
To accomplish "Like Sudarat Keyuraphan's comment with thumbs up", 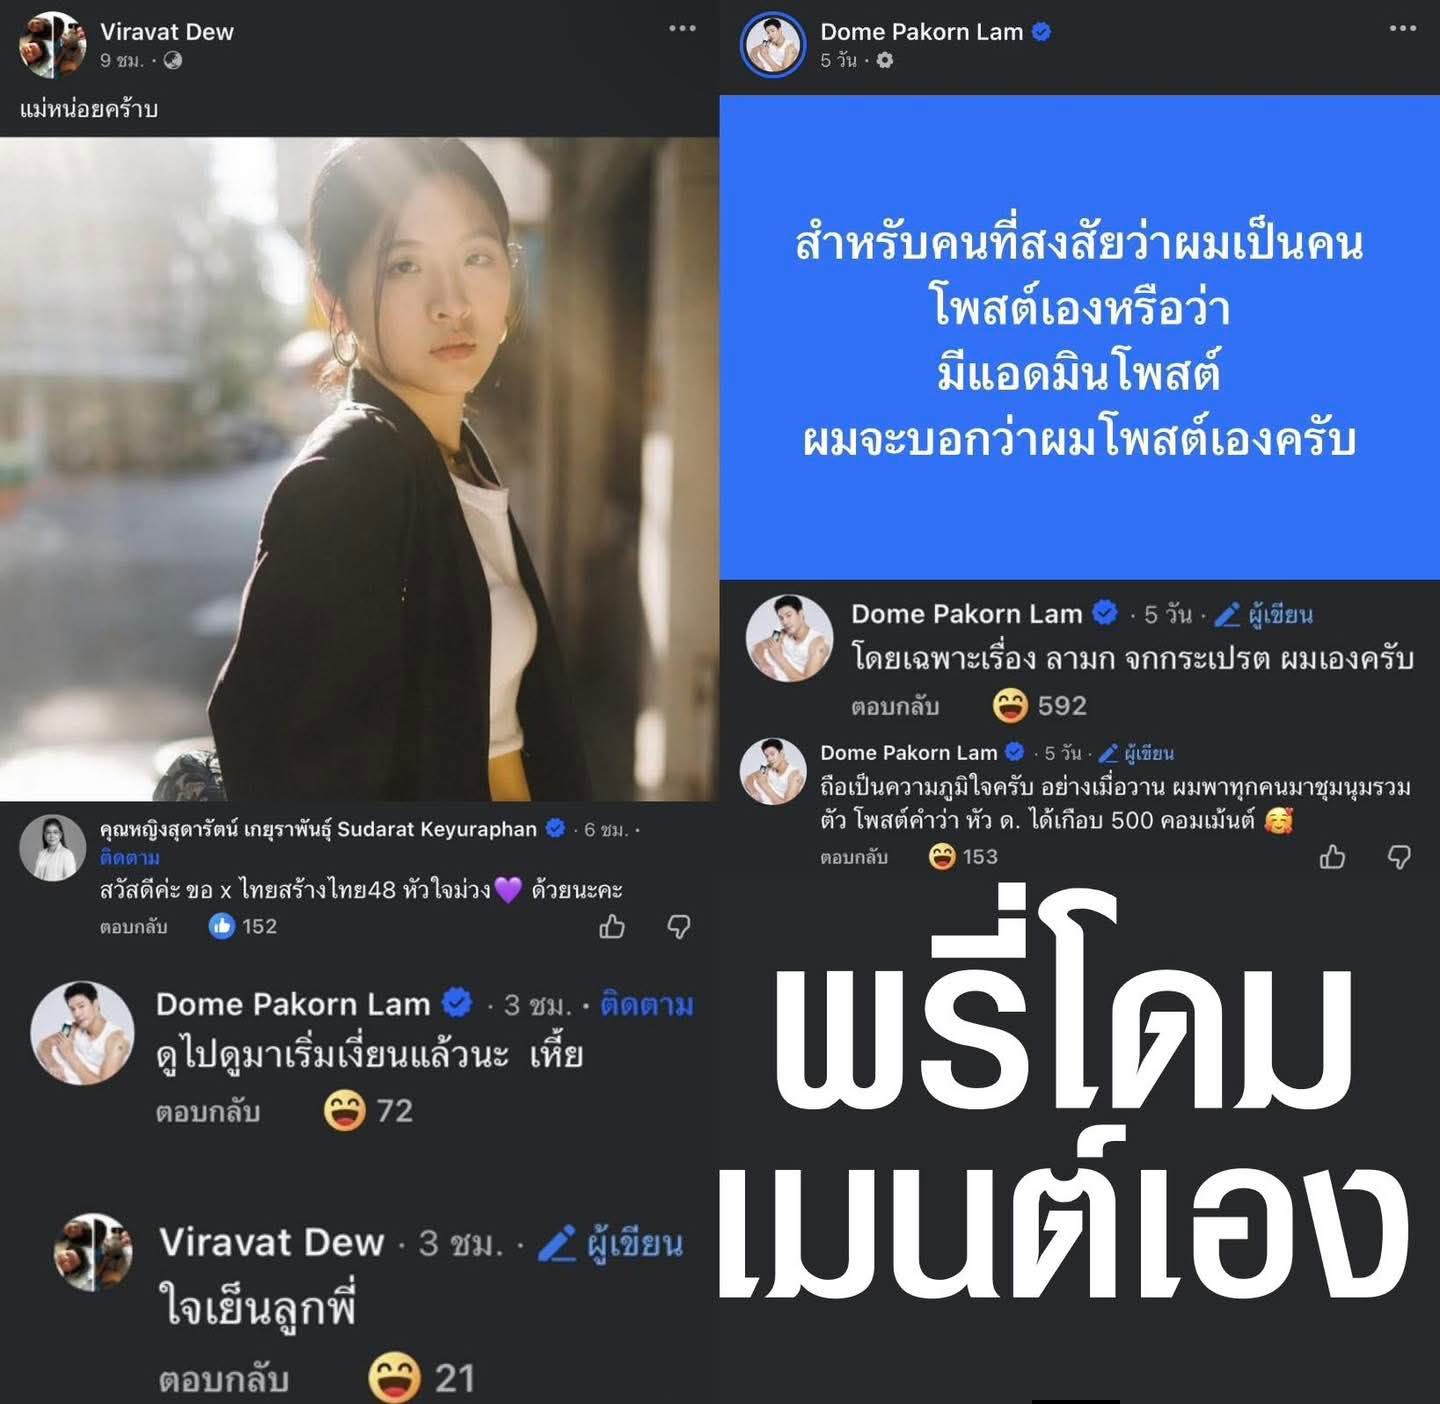I will (612, 927).
